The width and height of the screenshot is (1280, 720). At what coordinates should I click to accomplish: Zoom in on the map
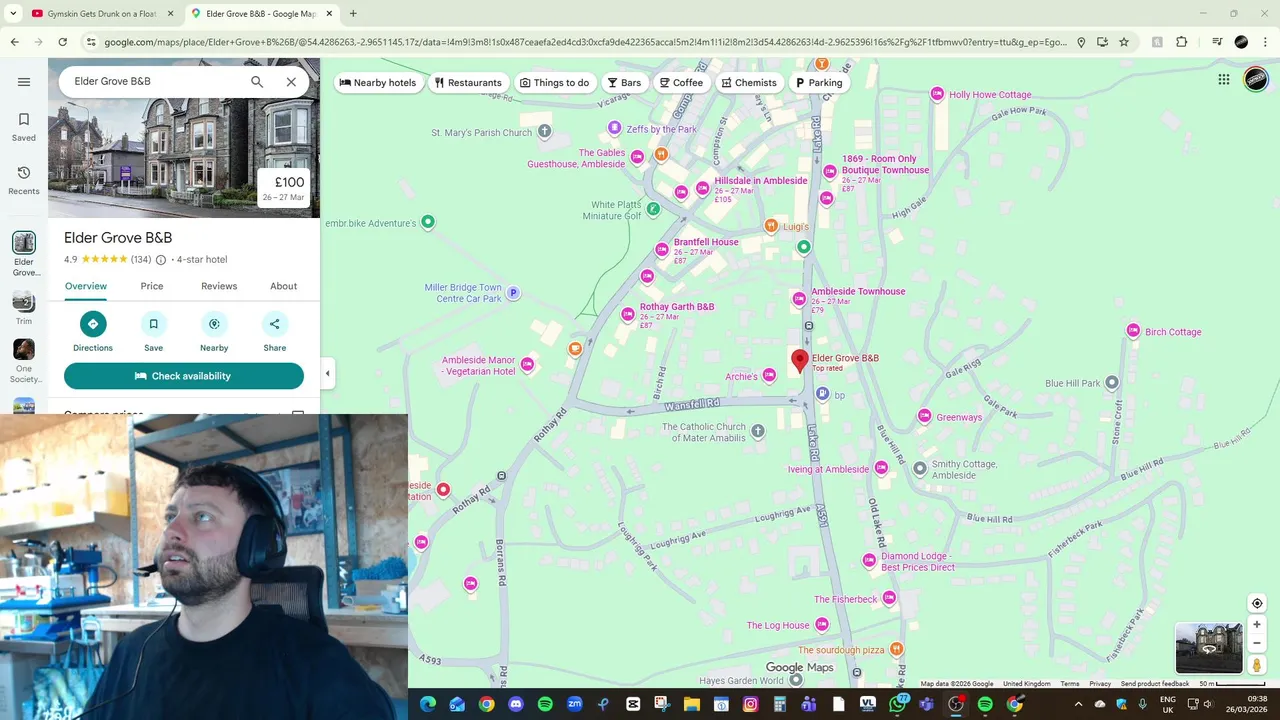tap(1257, 624)
